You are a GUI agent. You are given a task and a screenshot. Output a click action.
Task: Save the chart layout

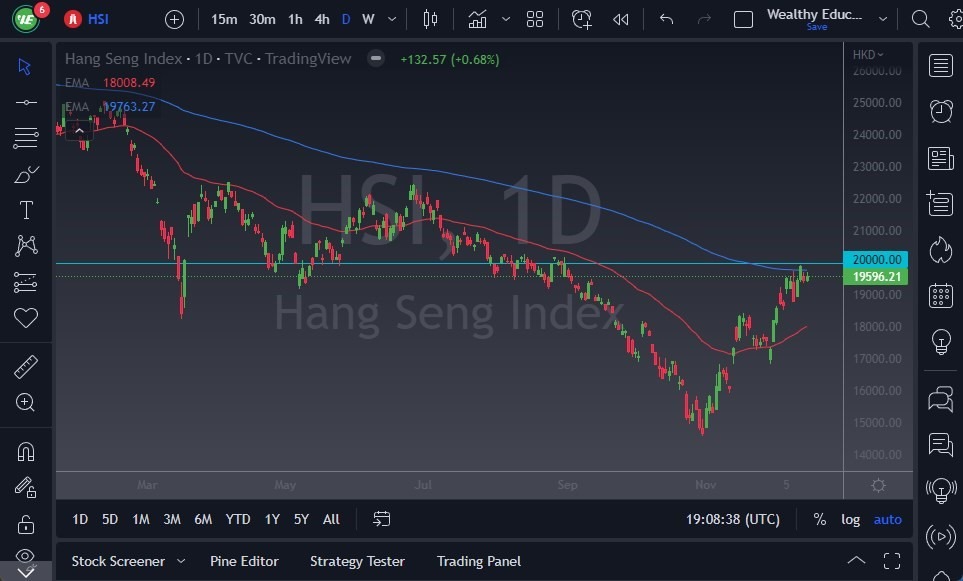pos(817,27)
